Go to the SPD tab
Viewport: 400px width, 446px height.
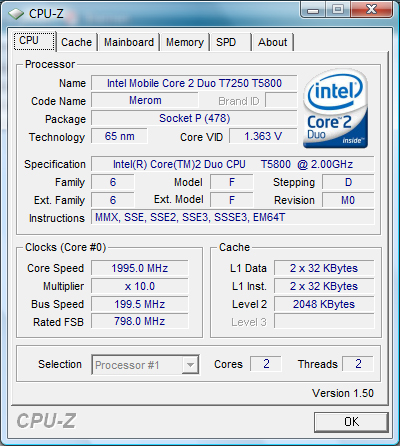click(230, 42)
